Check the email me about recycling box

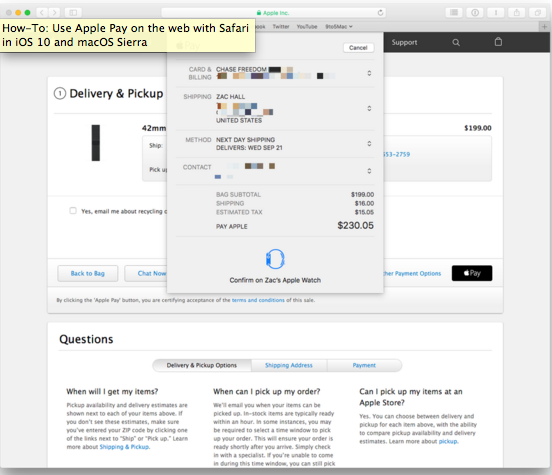coord(73,211)
